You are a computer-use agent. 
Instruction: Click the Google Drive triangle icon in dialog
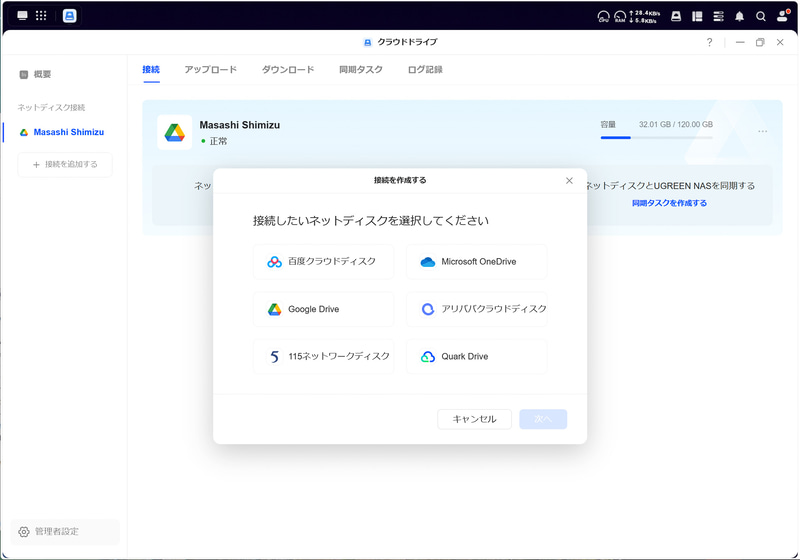tap(274, 310)
